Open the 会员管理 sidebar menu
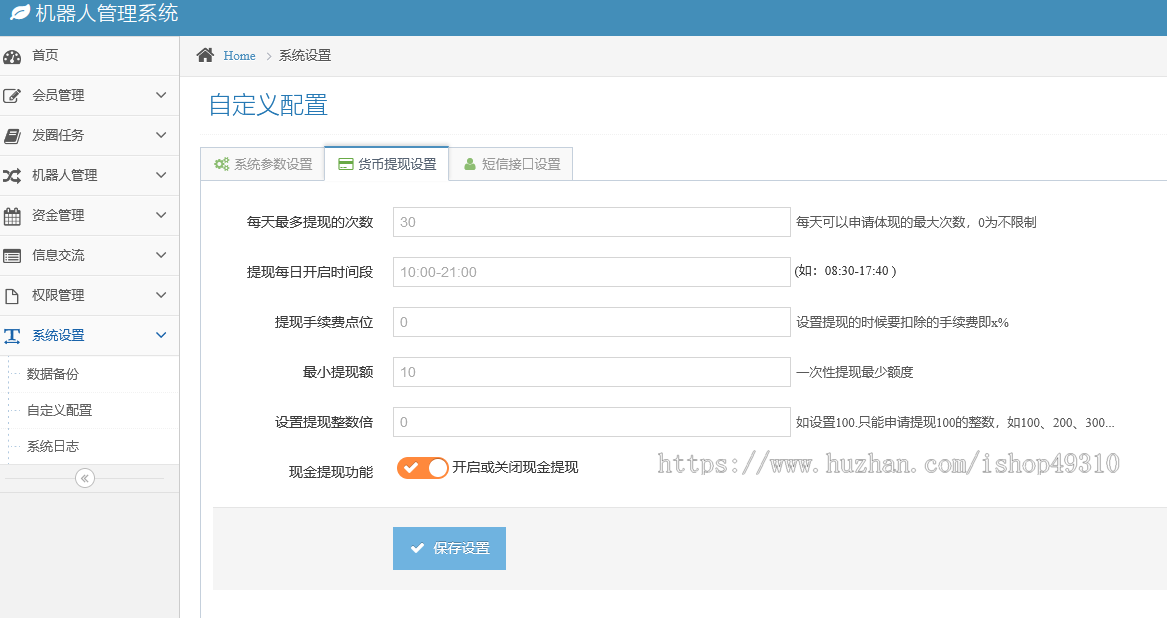Image resolution: width=1167 pixels, height=618 pixels. (x=89, y=95)
